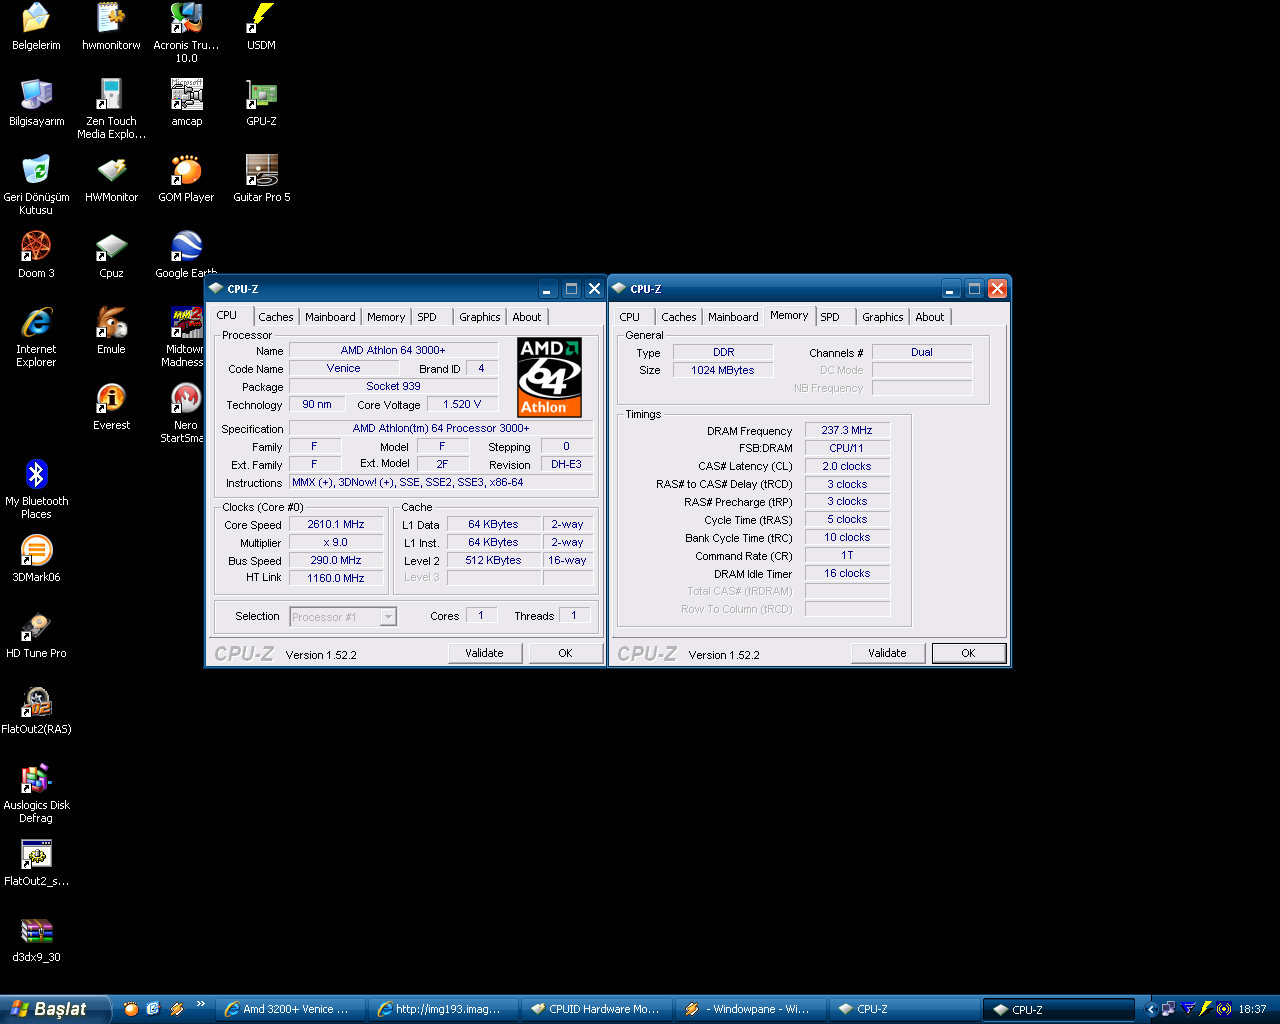
Task: Open About tab in right CPU-Z window
Action: (930, 317)
